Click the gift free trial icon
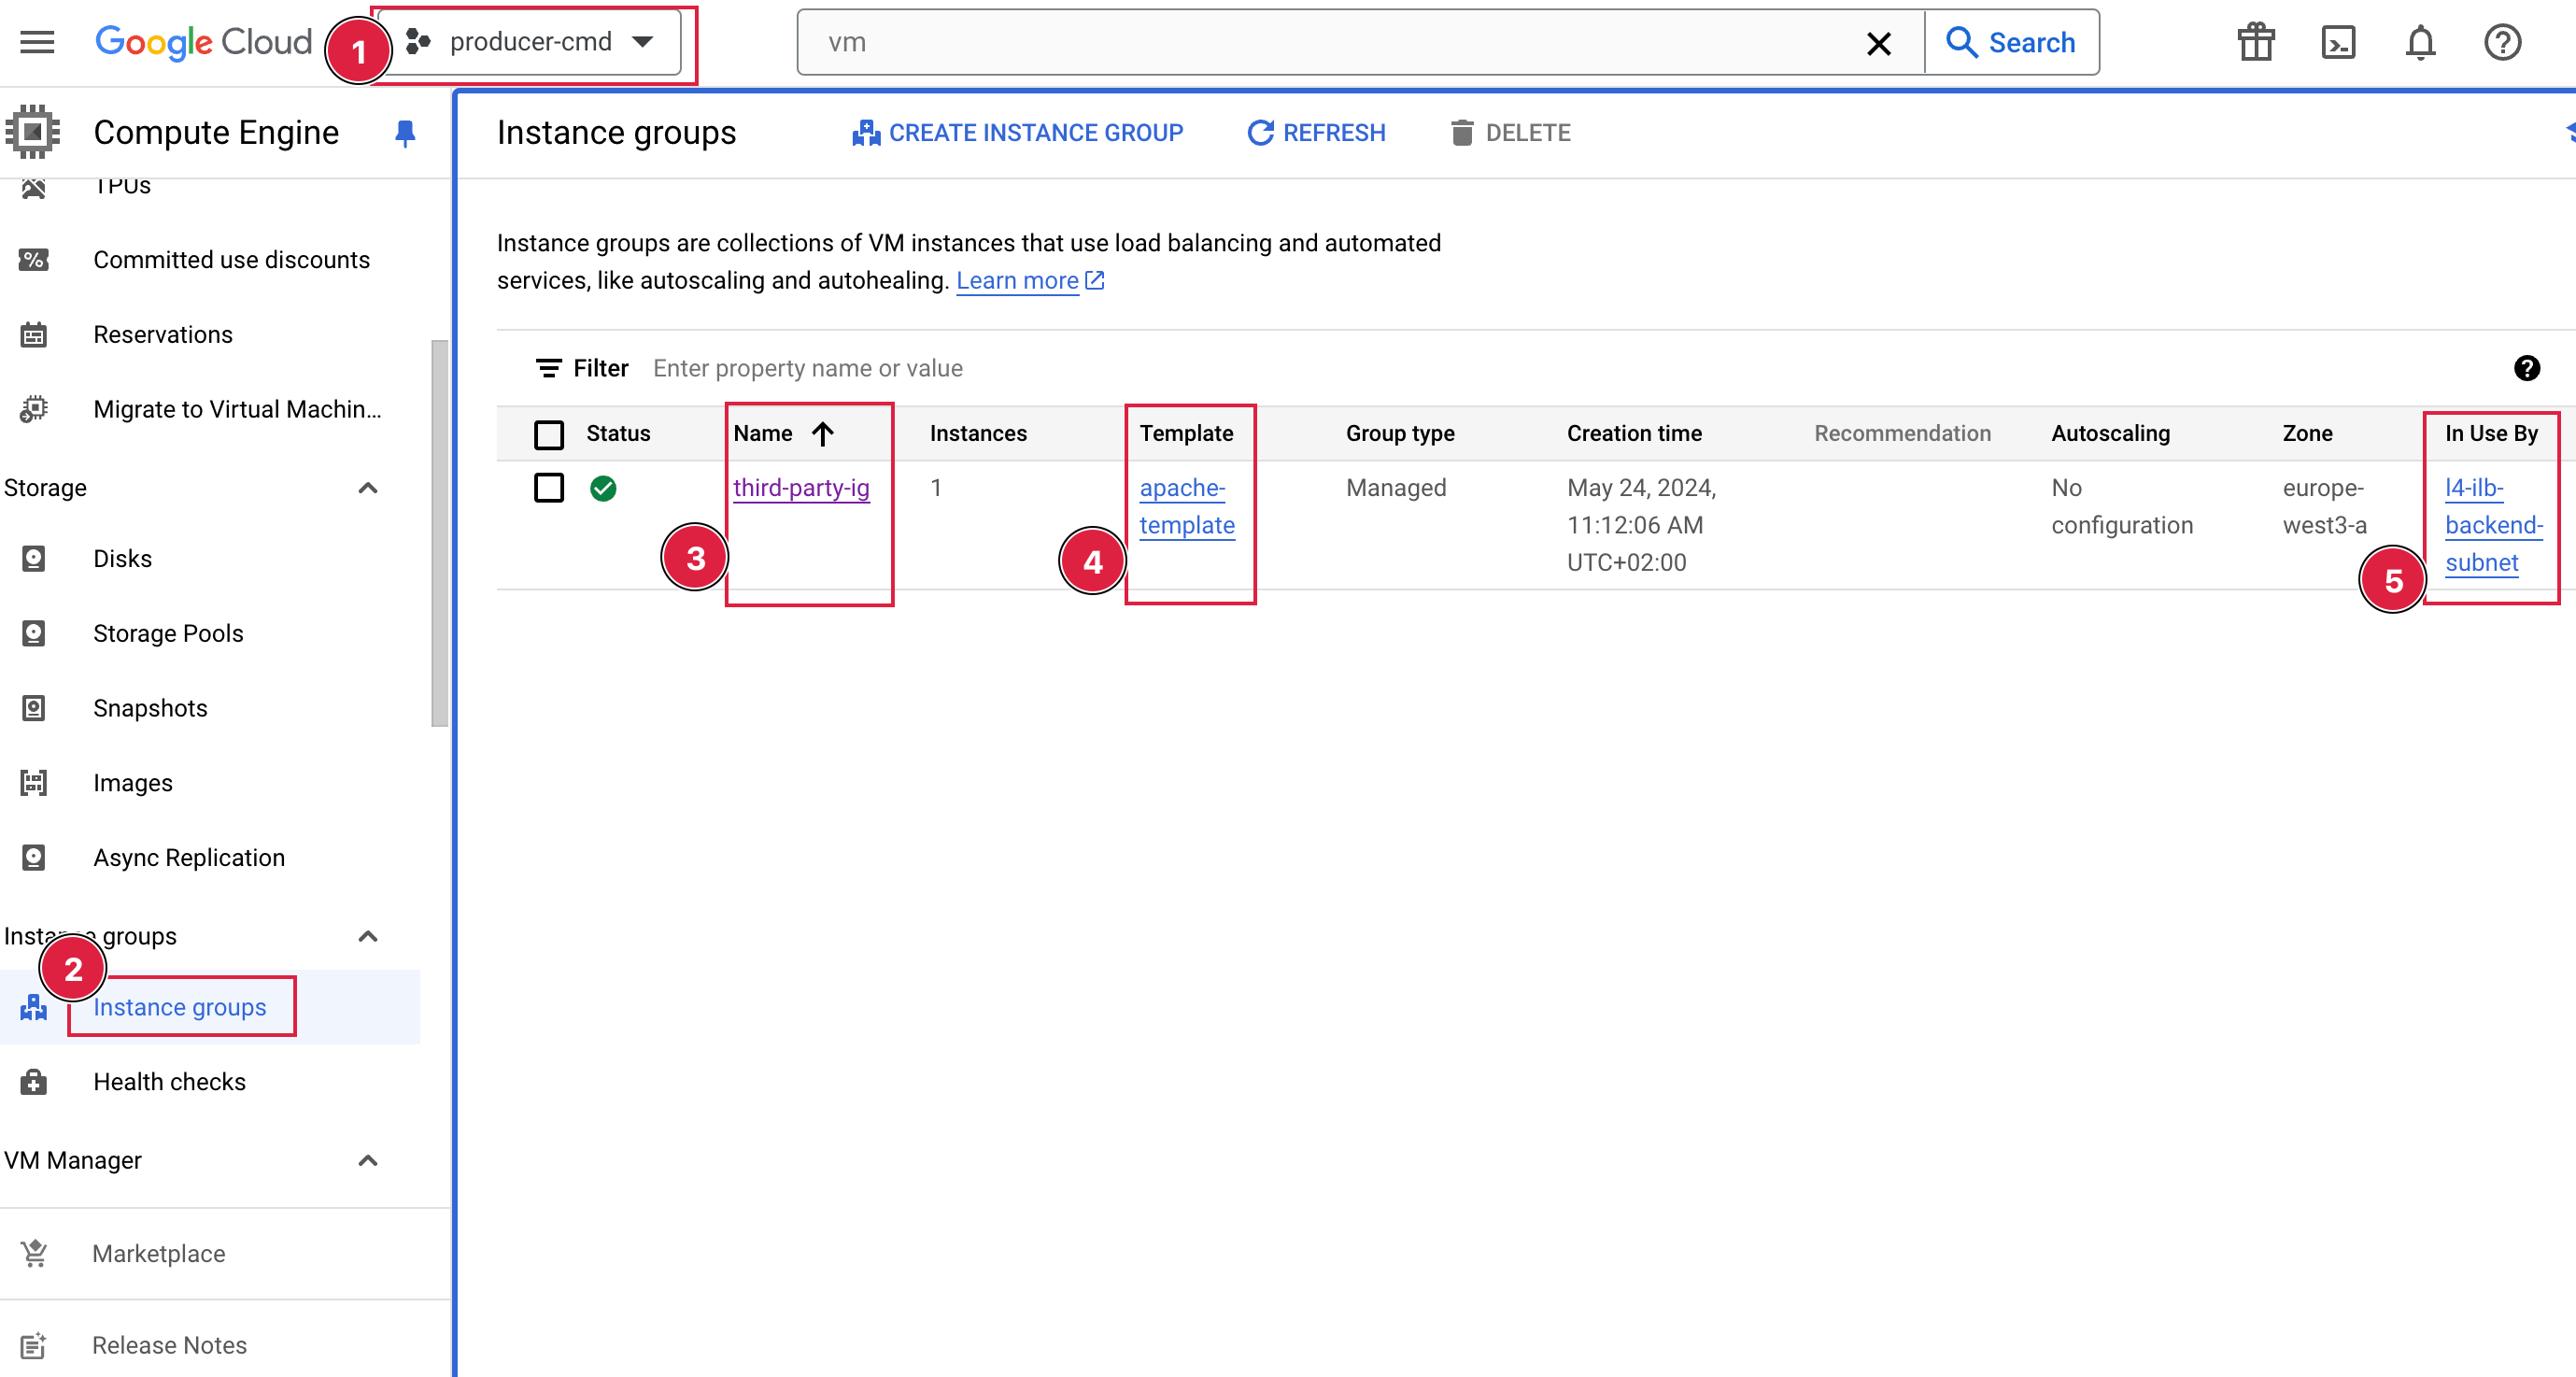 click(2256, 42)
